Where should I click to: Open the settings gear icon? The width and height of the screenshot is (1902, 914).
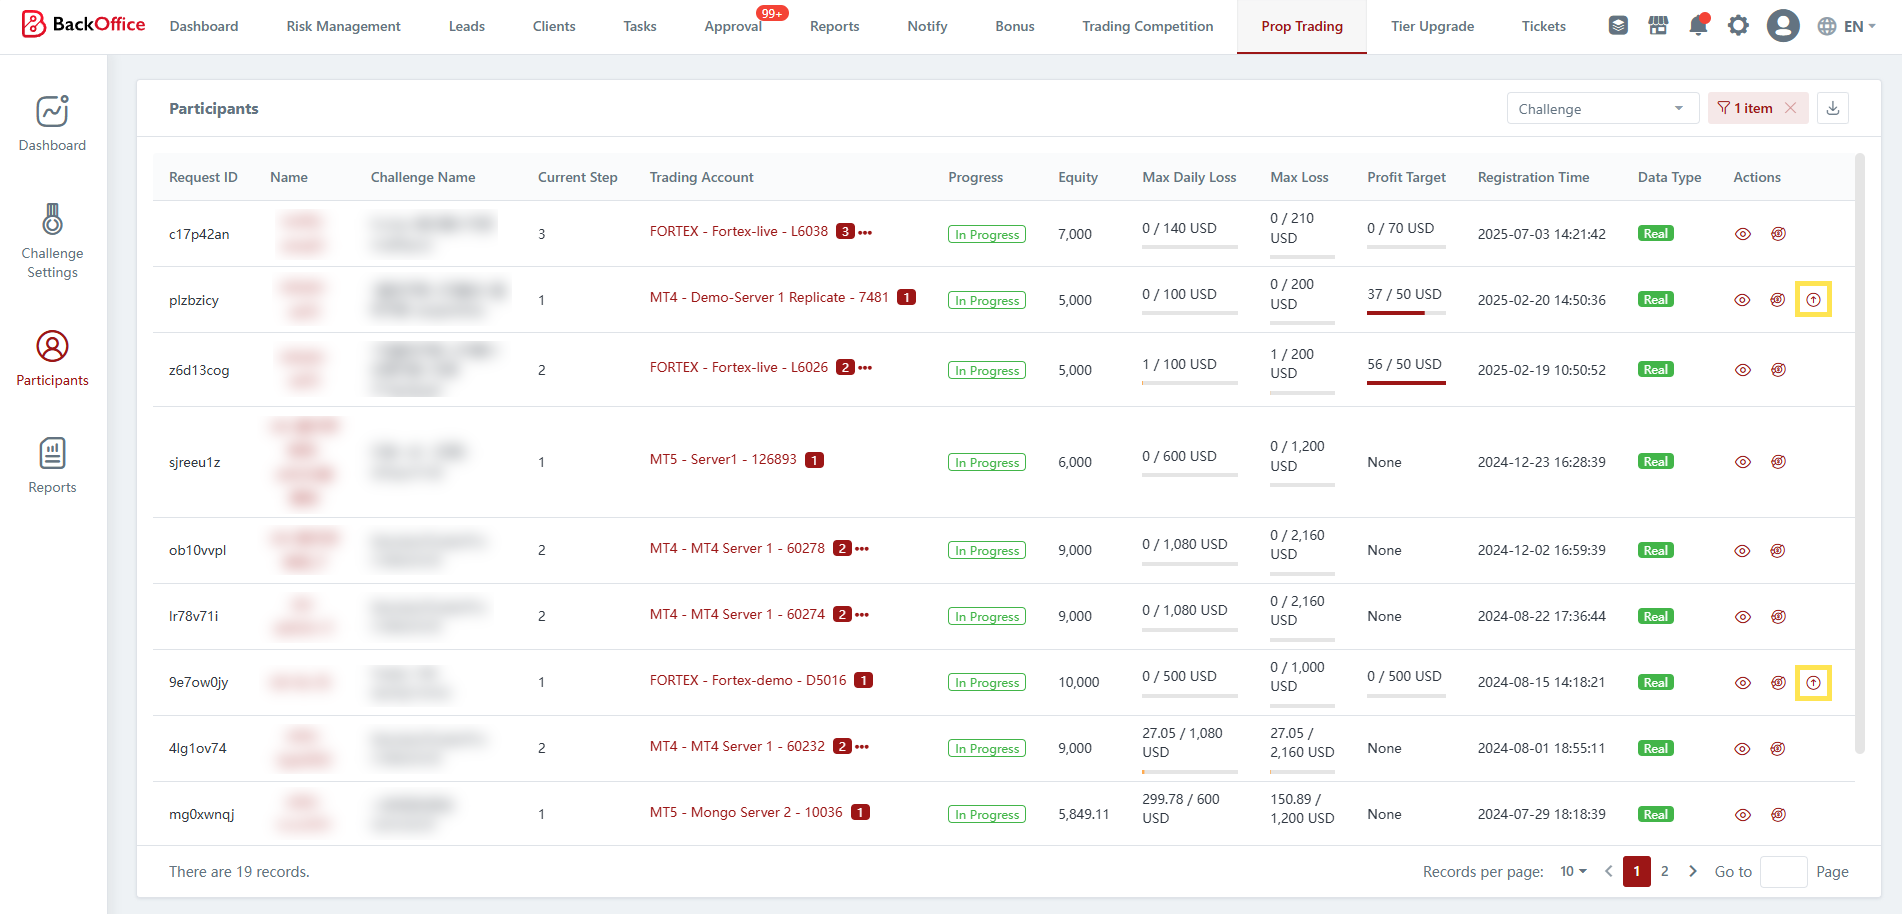1738,26
